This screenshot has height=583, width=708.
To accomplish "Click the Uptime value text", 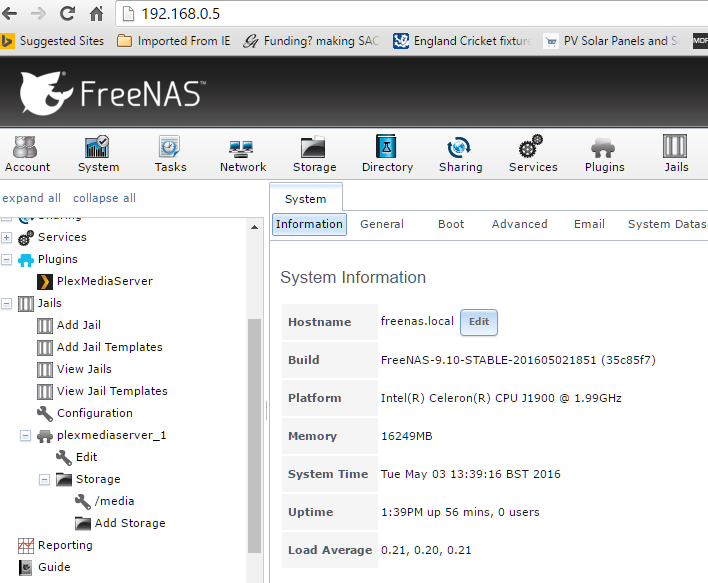I will (460, 513).
